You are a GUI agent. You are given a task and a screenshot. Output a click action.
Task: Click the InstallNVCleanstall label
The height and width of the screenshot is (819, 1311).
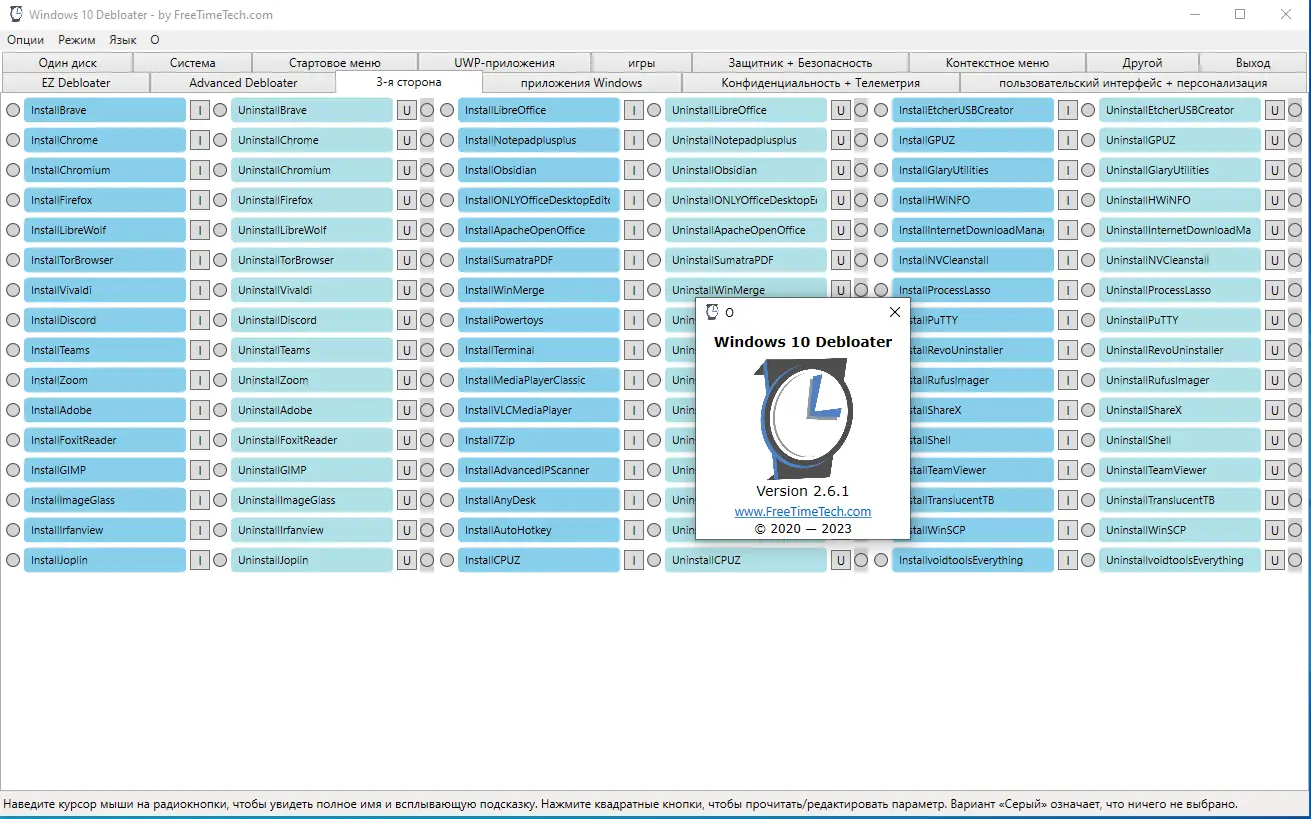tap(973, 260)
